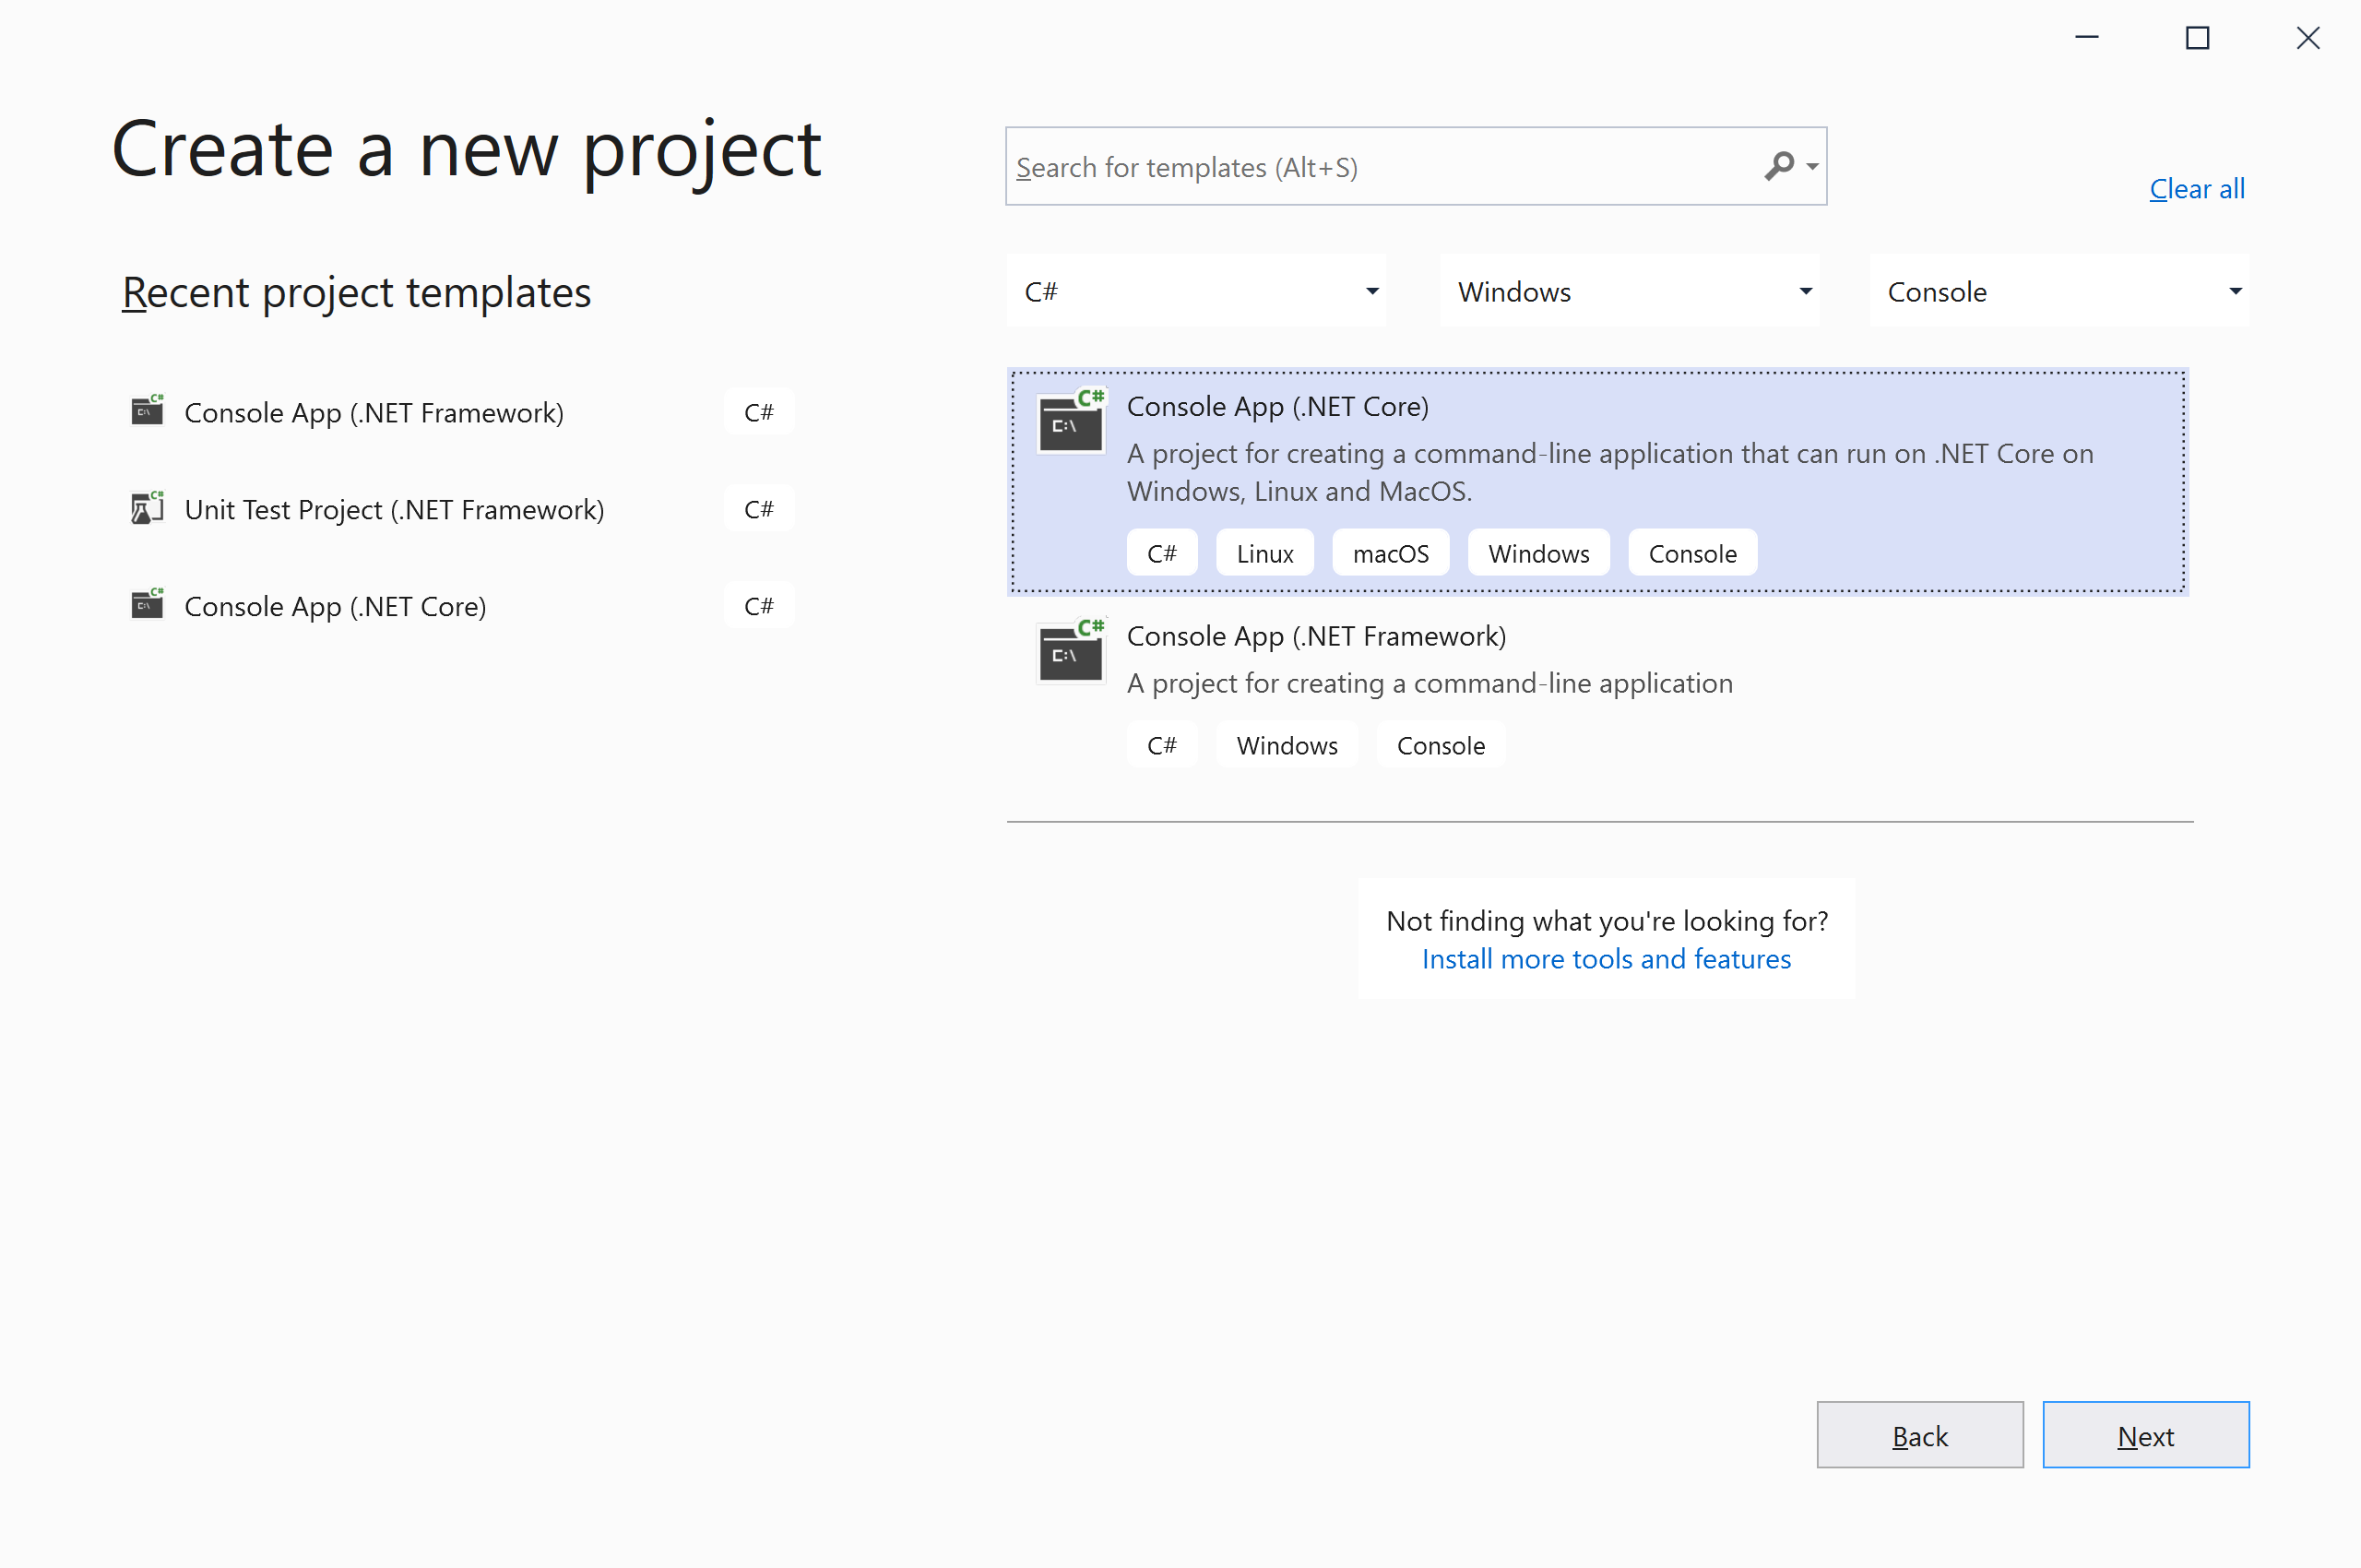Click Console App (.NET Core) template icon

tap(1070, 422)
